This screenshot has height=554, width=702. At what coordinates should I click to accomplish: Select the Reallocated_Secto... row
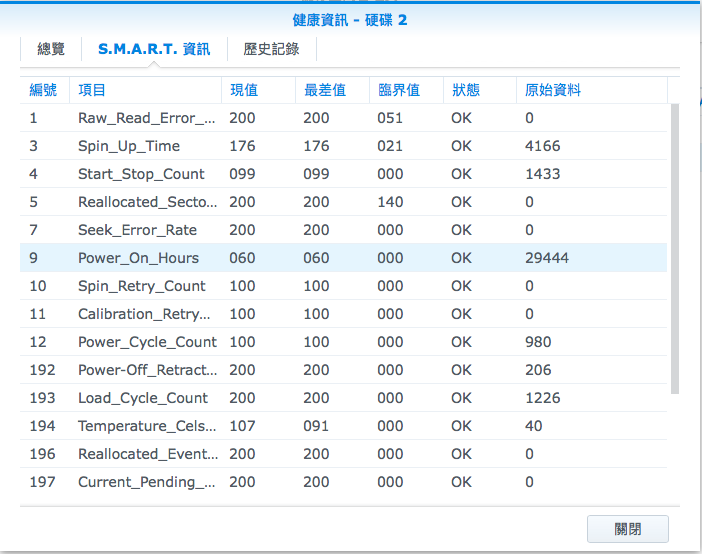point(343,202)
